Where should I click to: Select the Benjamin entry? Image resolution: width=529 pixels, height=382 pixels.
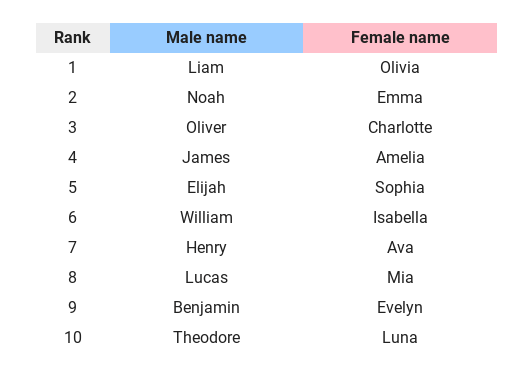click(206, 308)
